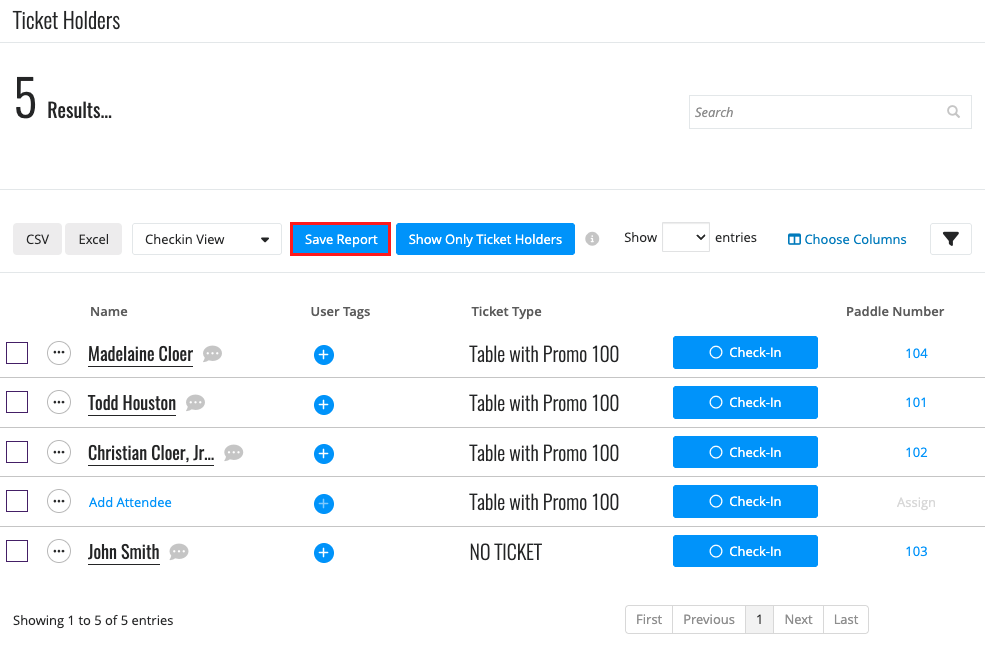Open Todd Houston's comment bubble

(195, 403)
